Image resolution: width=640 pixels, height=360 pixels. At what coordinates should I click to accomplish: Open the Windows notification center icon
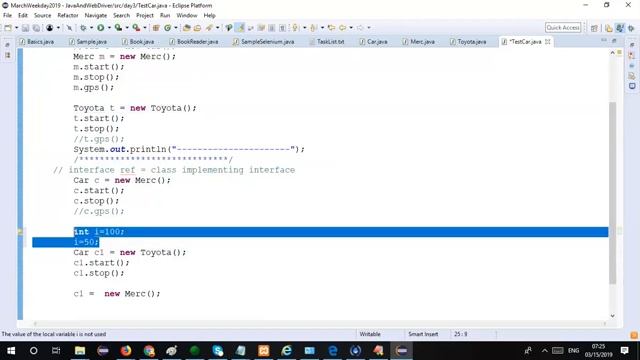[624, 351]
